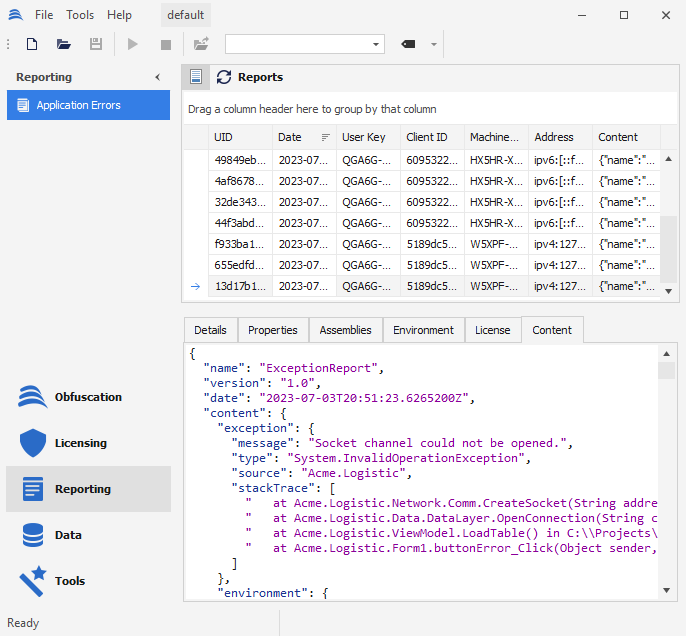Toggle the report list view icon
Viewport: 686px width, 636px height.
tap(196, 77)
